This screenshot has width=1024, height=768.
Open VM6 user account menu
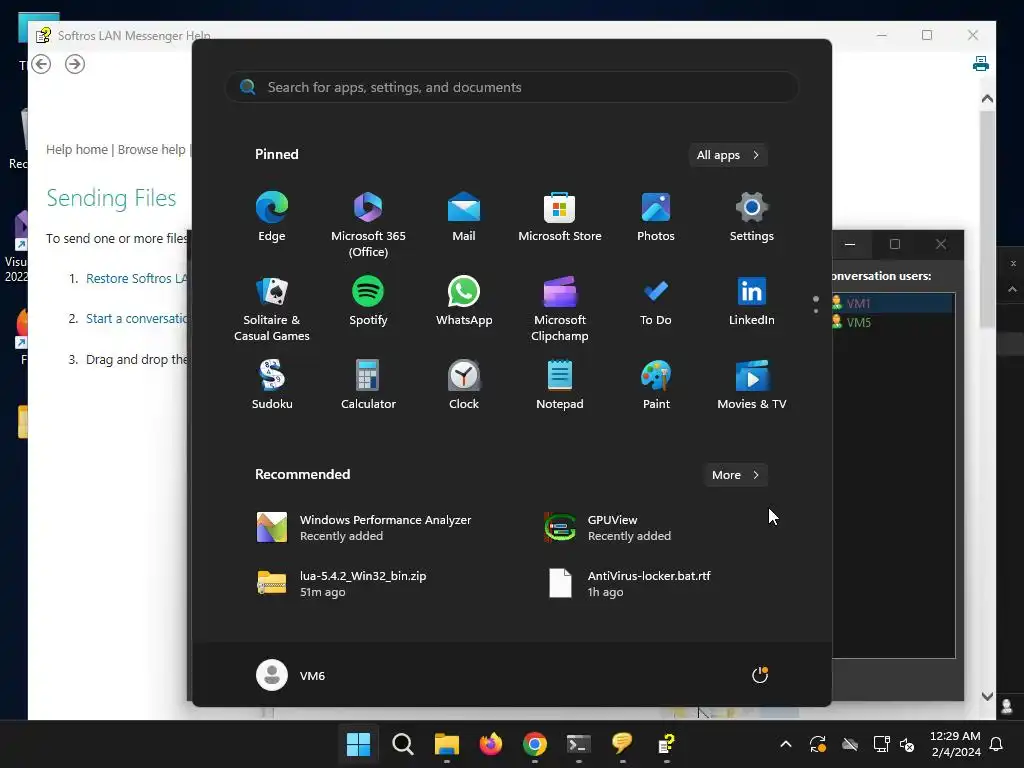point(291,675)
